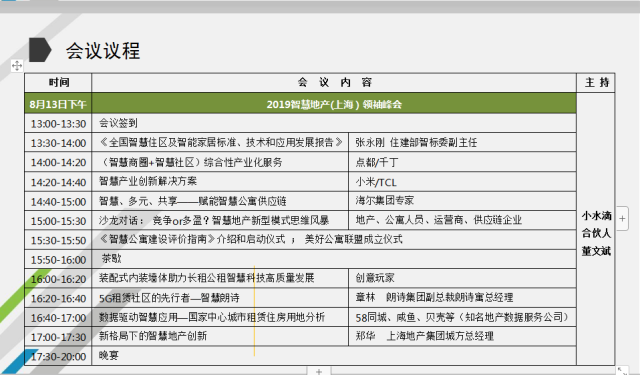The width and height of the screenshot is (640, 375).
Task: Click the 会议内容 header cell
Action: click(x=334, y=83)
